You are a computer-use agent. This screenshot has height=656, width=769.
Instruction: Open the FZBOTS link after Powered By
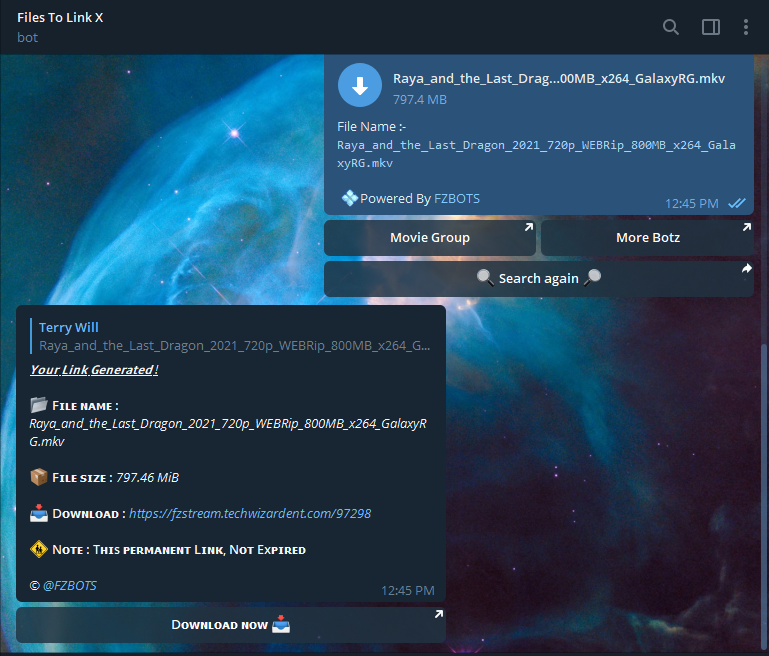click(x=457, y=199)
